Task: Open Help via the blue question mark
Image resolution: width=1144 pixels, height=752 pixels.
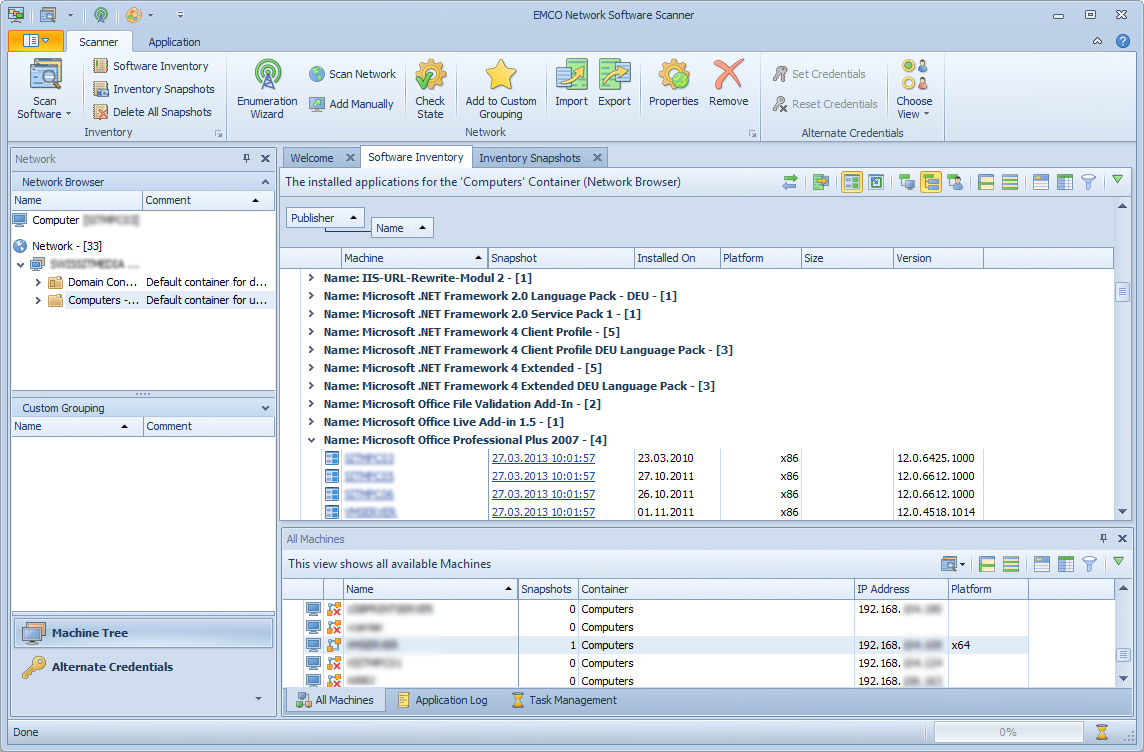Action: pyautogui.click(x=1123, y=41)
